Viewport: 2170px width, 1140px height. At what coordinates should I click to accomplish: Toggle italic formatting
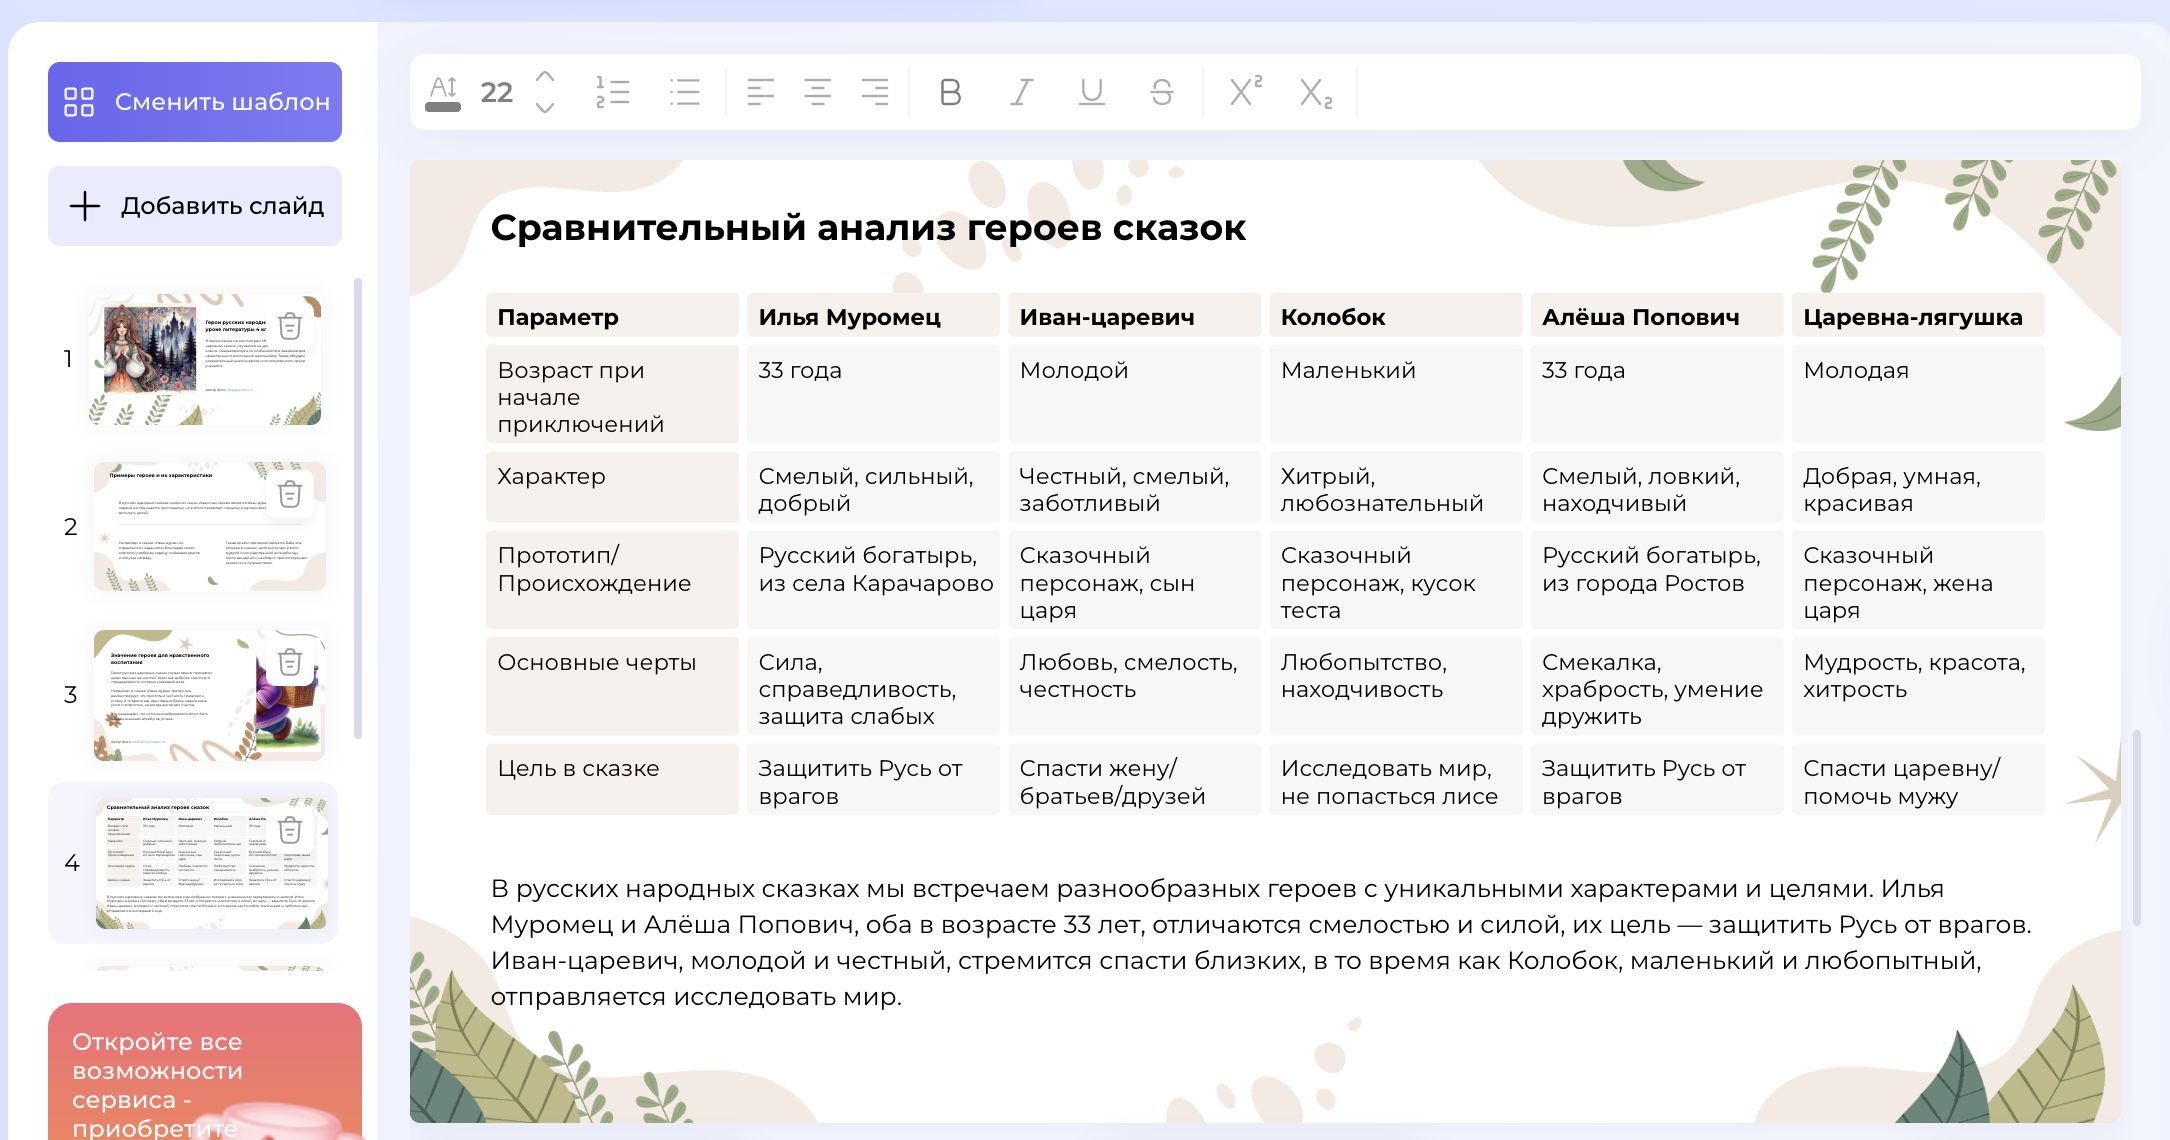pos(1020,92)
